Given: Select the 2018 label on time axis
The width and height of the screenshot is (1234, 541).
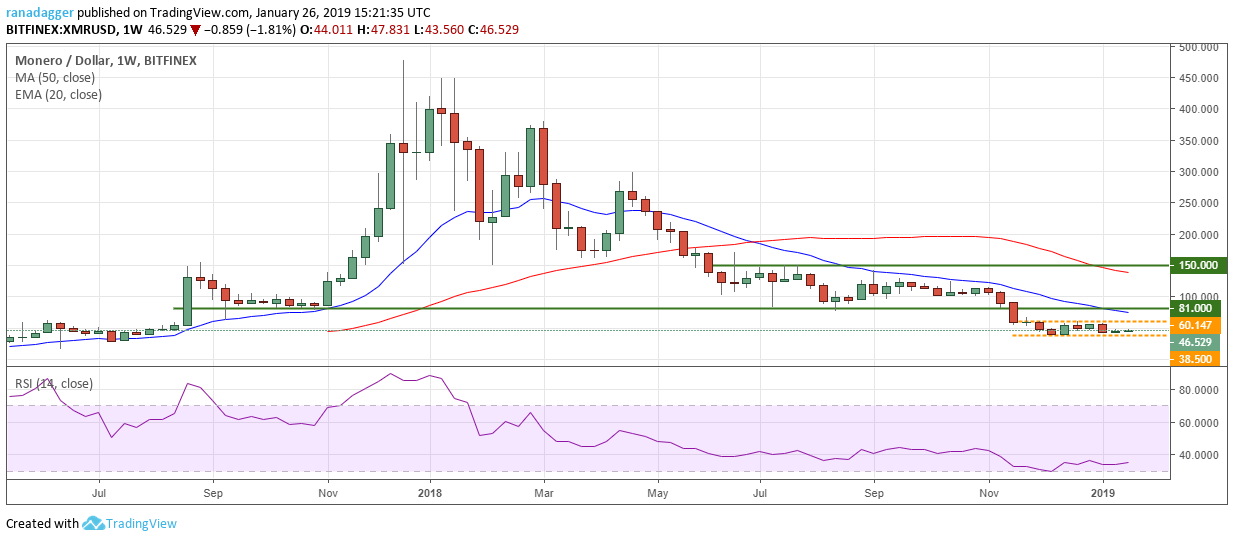Looking at the screenshot, I should click(430, 493).
